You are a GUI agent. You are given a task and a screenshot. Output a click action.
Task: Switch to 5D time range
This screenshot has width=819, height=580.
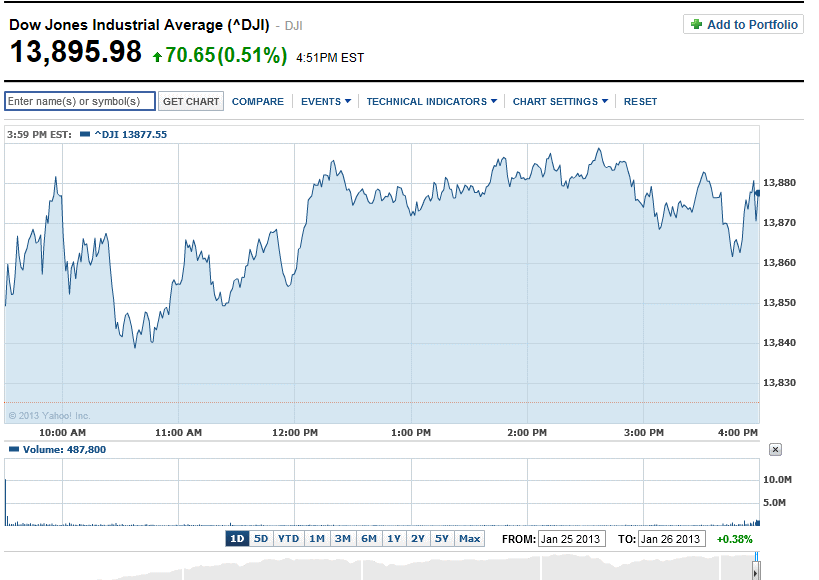[x=261, y=538]
